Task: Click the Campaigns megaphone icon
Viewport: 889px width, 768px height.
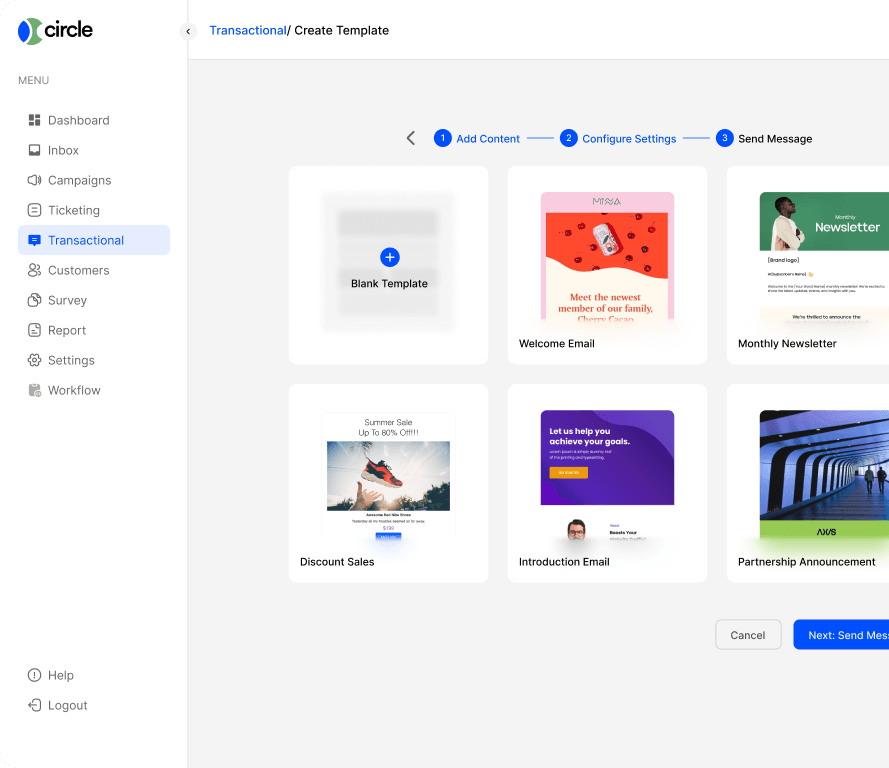Action: coord(35,180)
